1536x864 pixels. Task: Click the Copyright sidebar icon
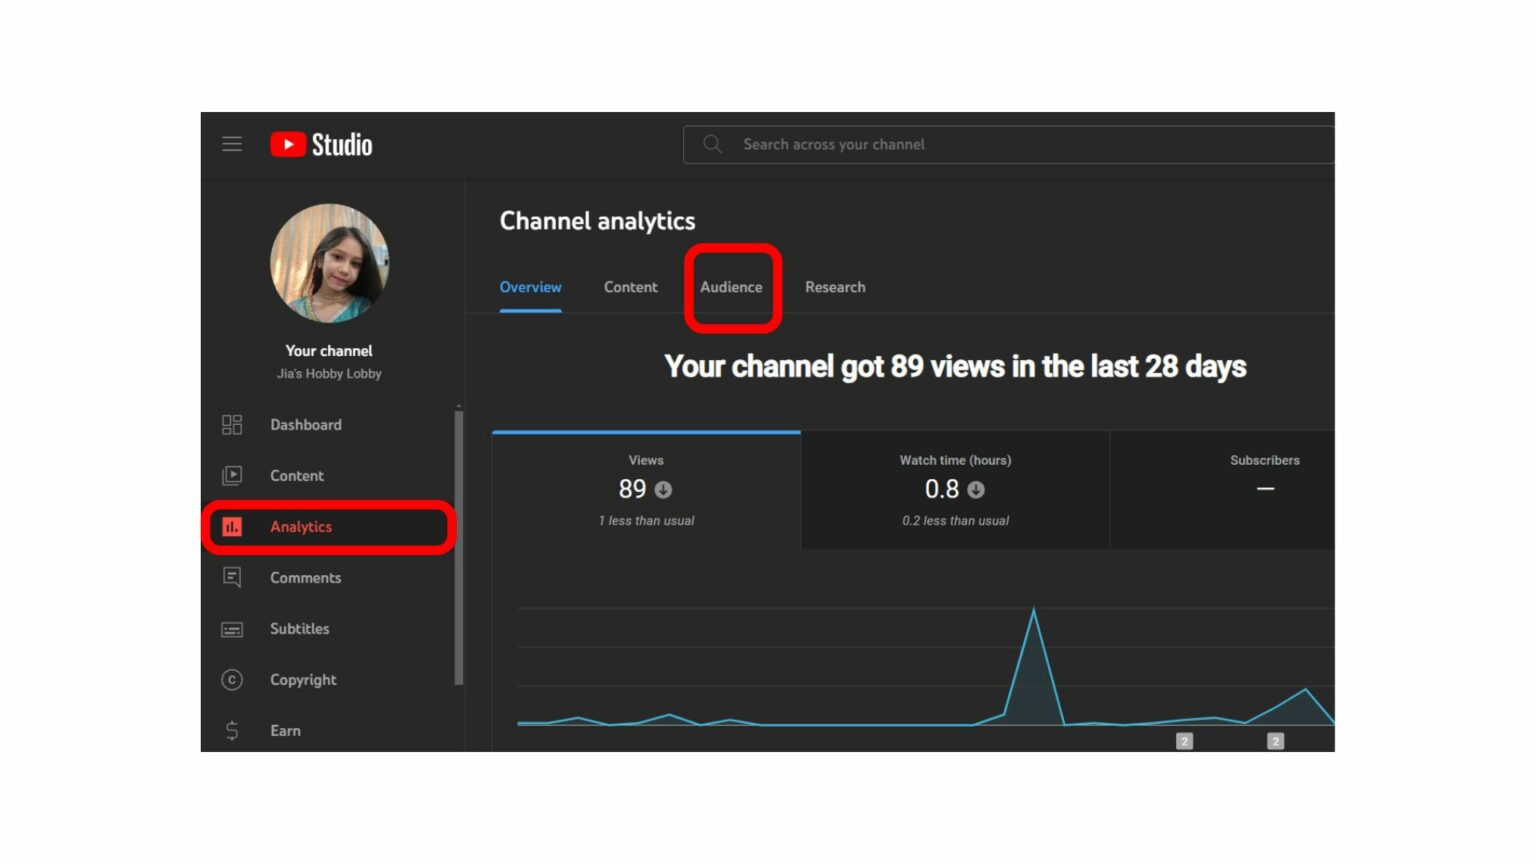[x=232, y=679]
